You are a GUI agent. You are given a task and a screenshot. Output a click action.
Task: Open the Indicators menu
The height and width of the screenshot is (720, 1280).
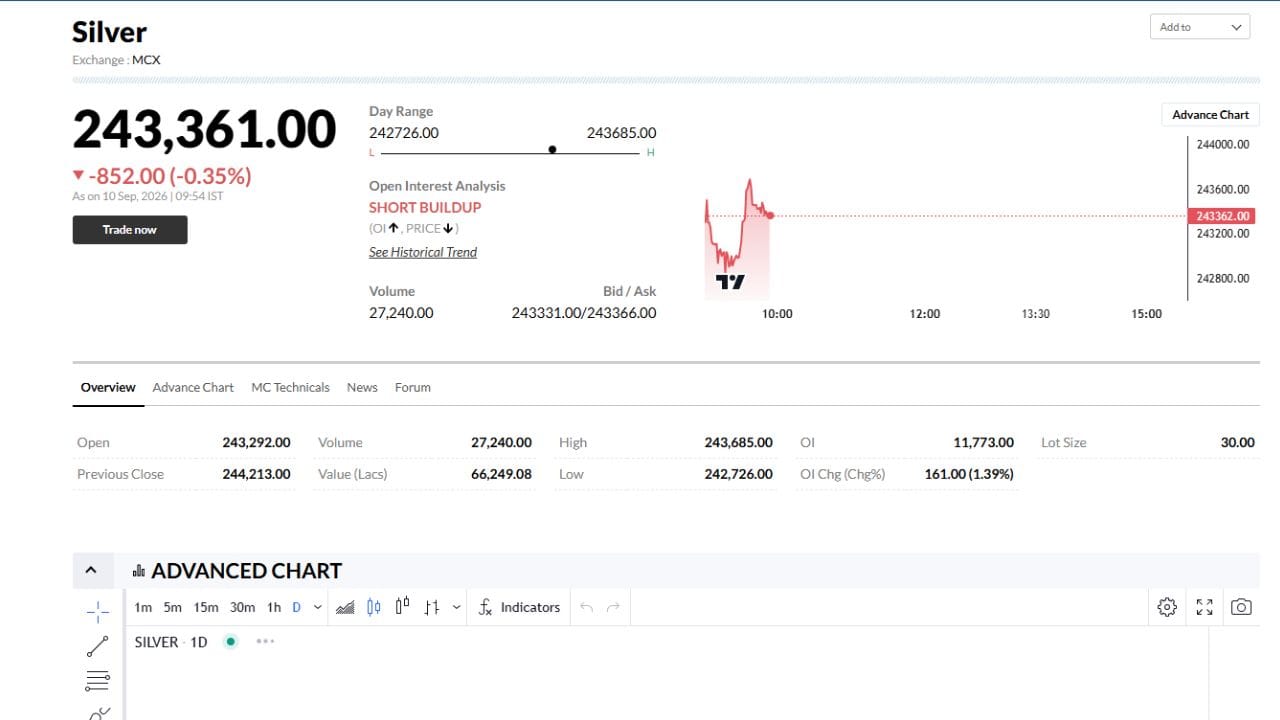[x=519, y=607]
